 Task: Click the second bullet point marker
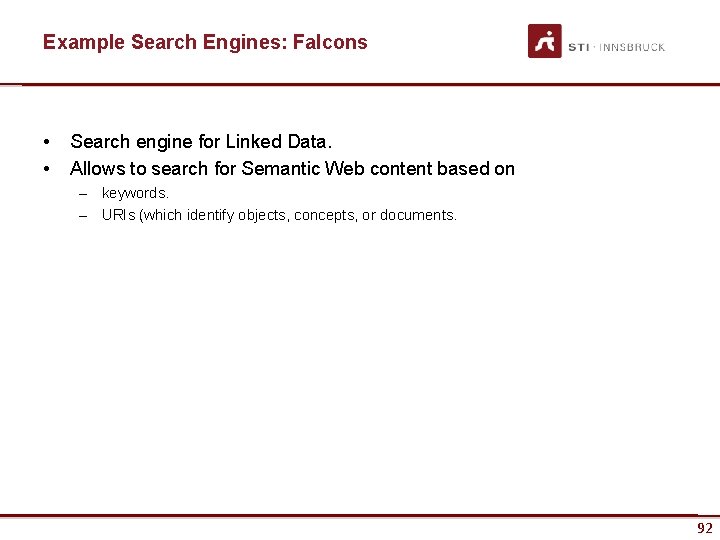[x=46, y=169]
